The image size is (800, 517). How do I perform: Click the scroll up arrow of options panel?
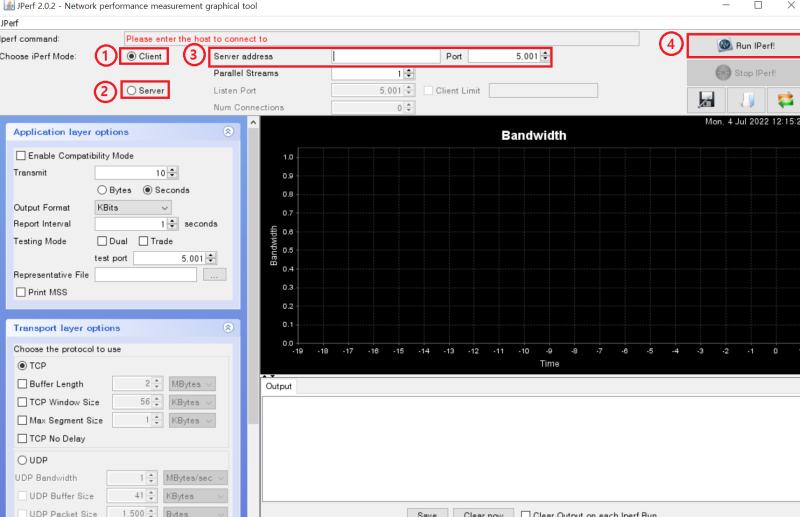pyautogui.click(x=253, y=122)
